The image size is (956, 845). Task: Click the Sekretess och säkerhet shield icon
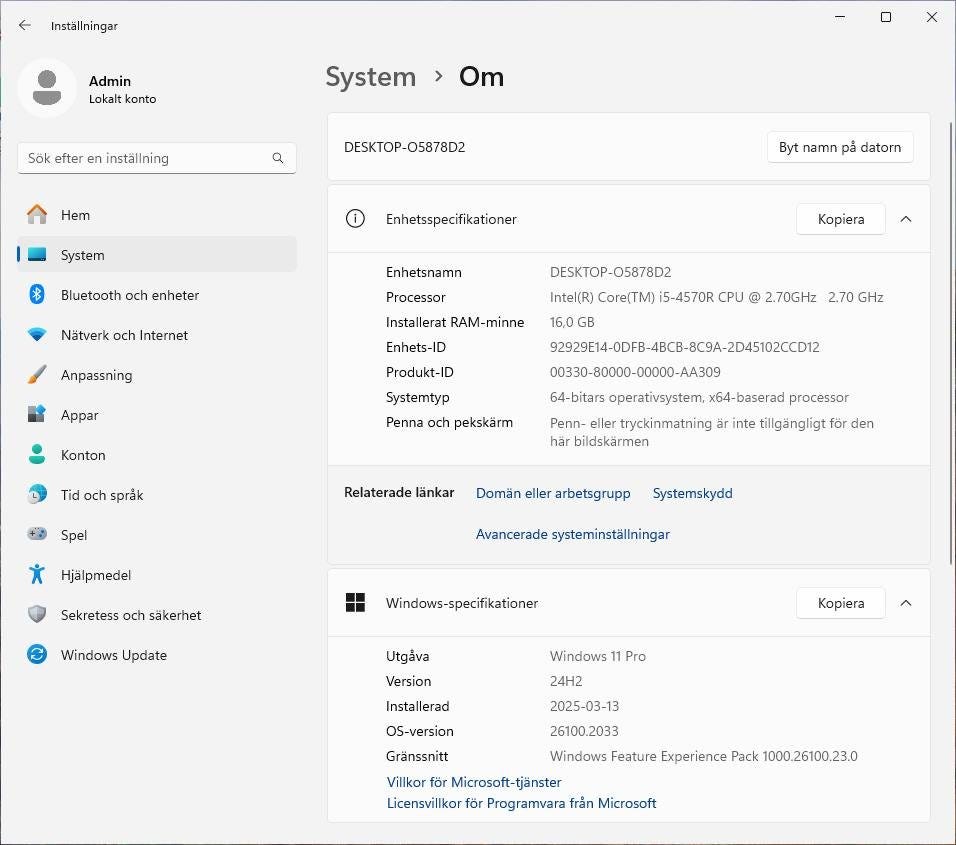tap(37, 615)
